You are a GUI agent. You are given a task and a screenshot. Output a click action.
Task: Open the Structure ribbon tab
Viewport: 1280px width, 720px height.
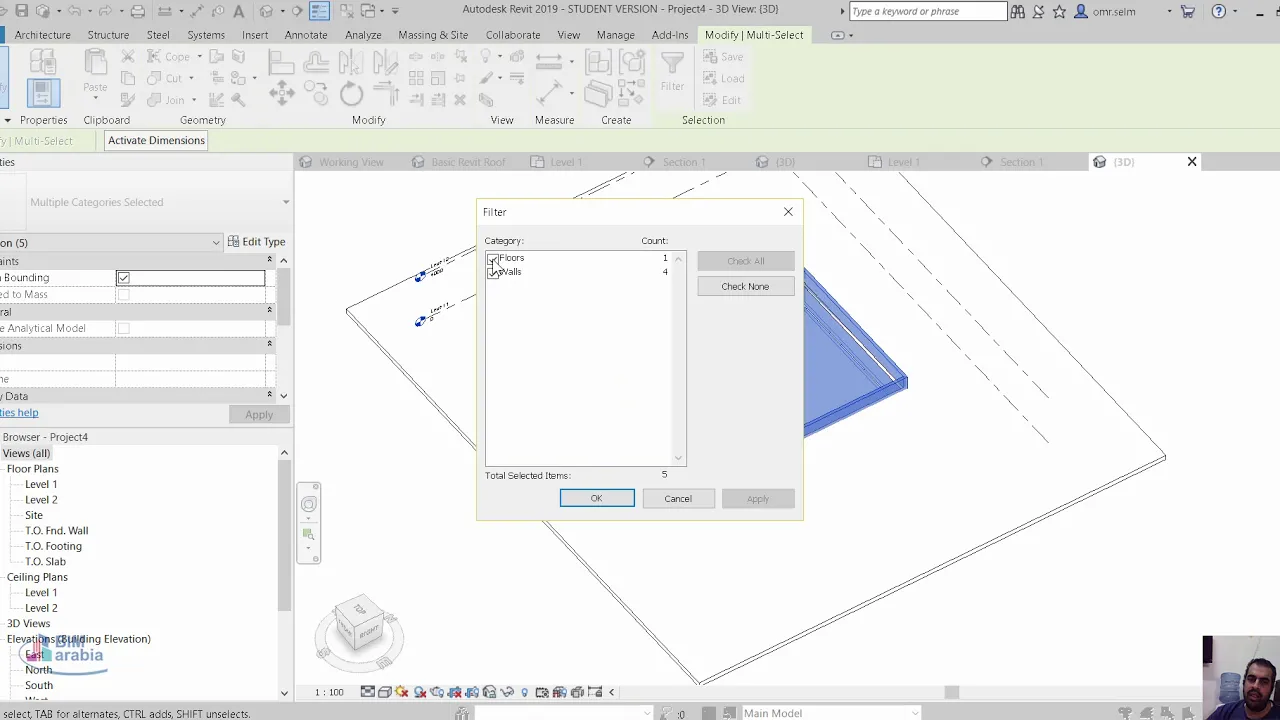[x=108, y=35]
